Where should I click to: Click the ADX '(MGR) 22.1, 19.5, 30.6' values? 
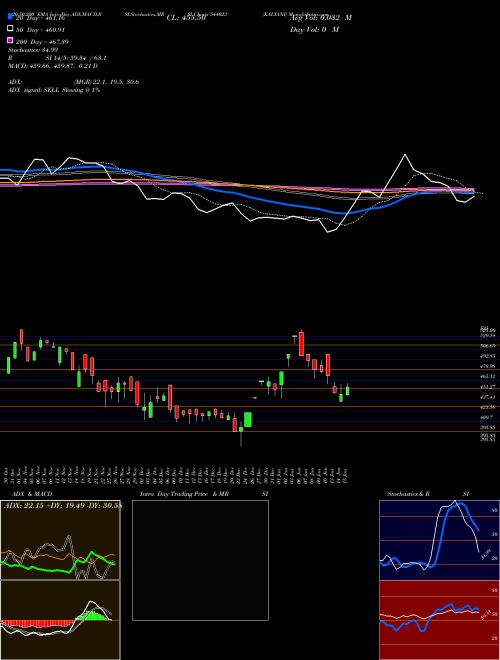click(106, 82)
